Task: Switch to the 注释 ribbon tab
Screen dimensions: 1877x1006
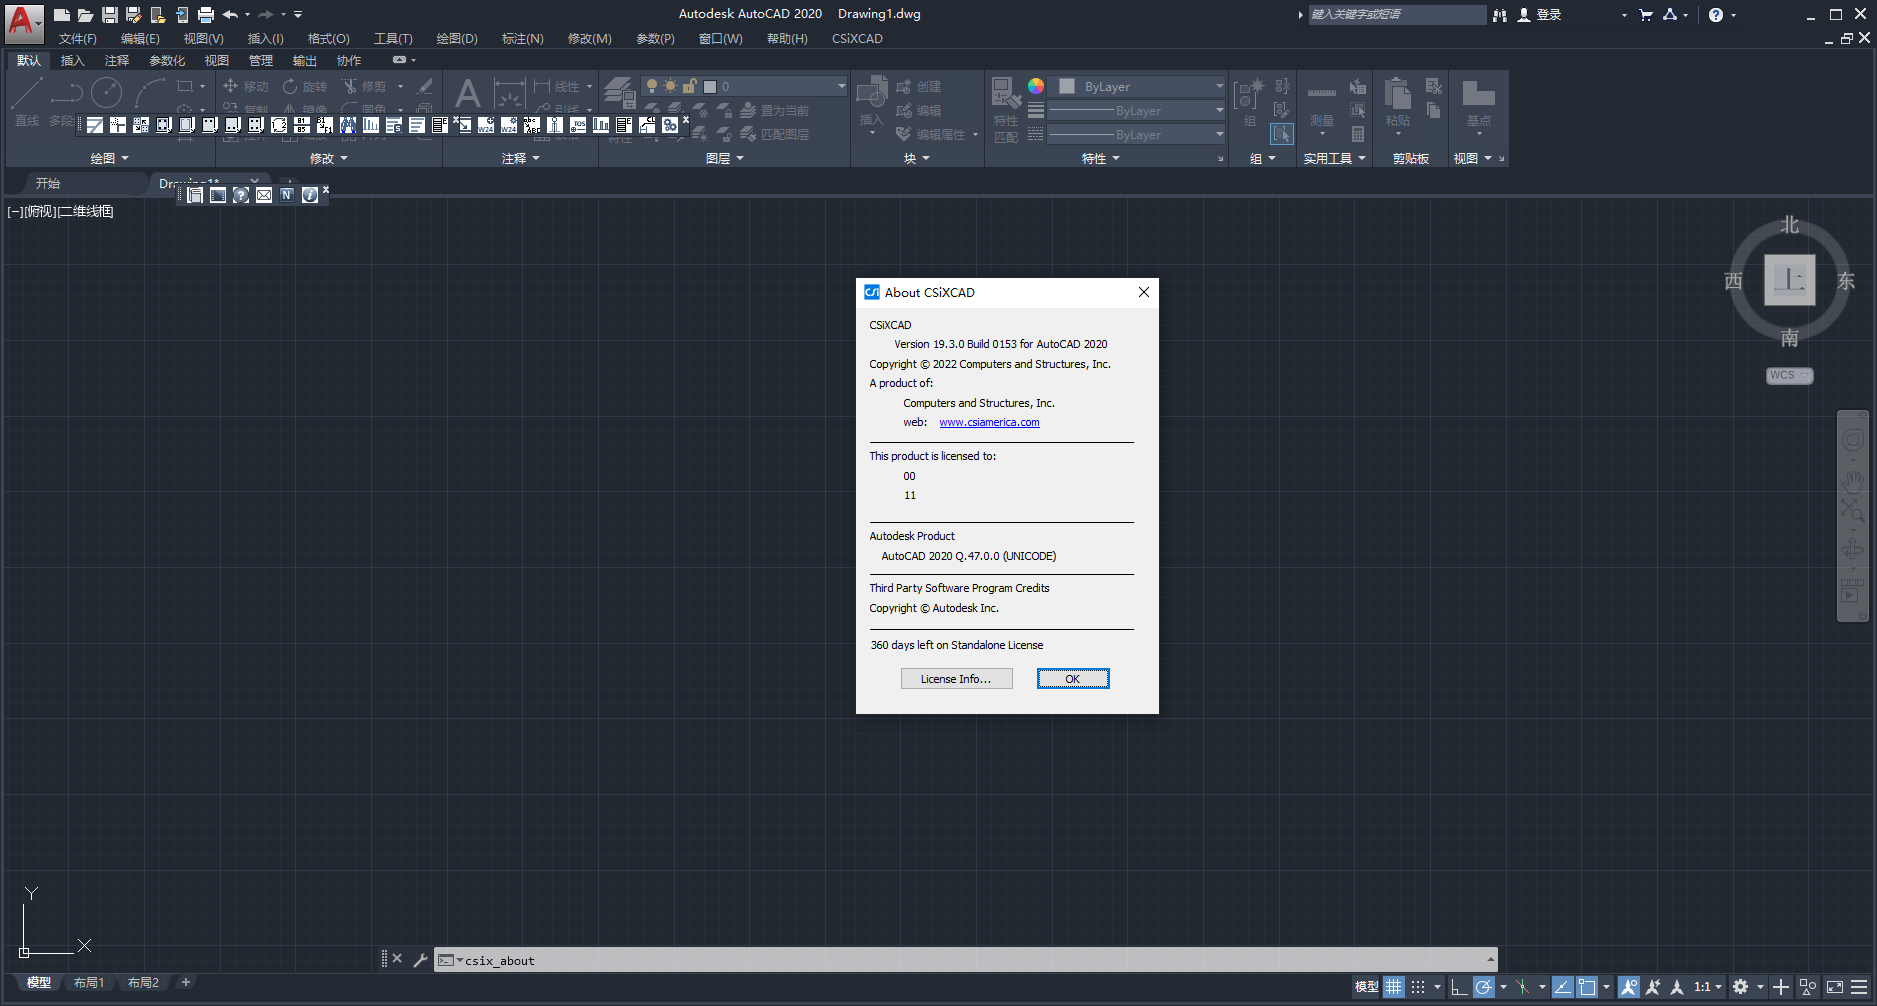Action: tap(117, 61)
